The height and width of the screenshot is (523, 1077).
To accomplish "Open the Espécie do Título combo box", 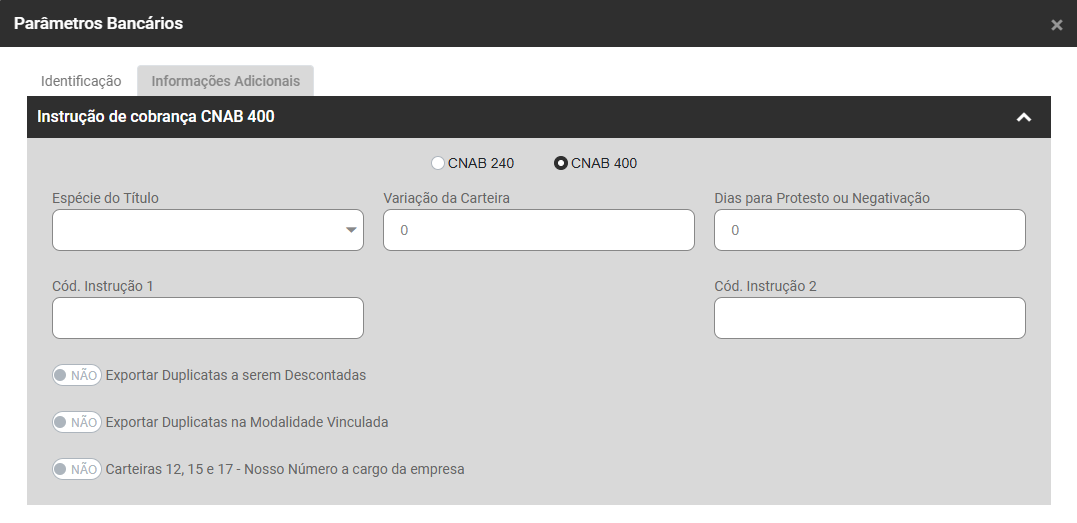I will click(x=195, y=230).
